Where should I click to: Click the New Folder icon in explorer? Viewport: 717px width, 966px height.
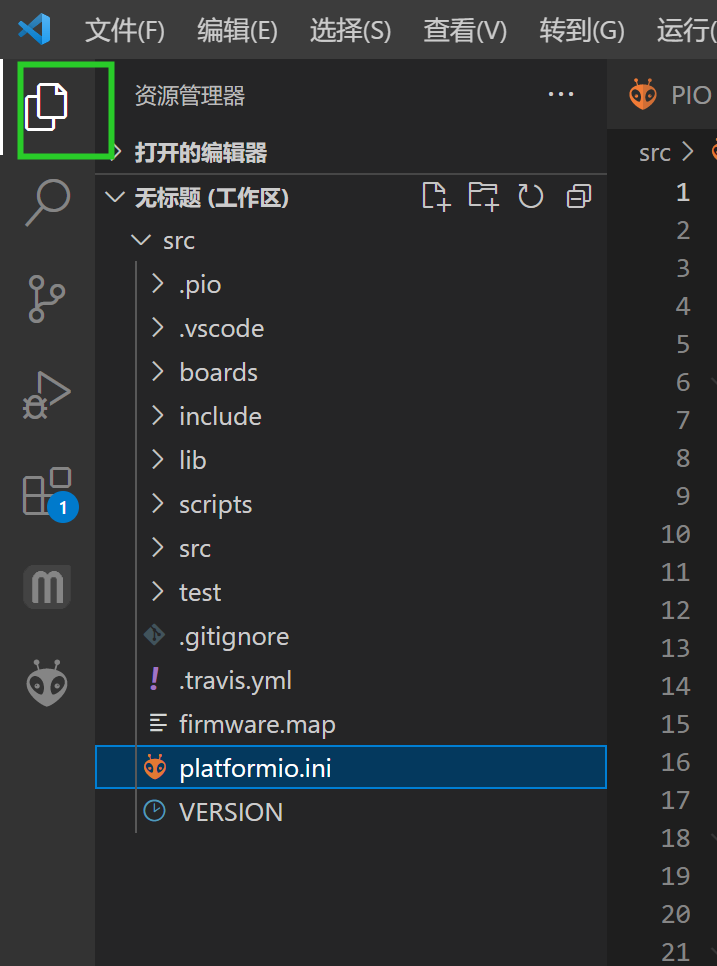(x=483, y=197)
